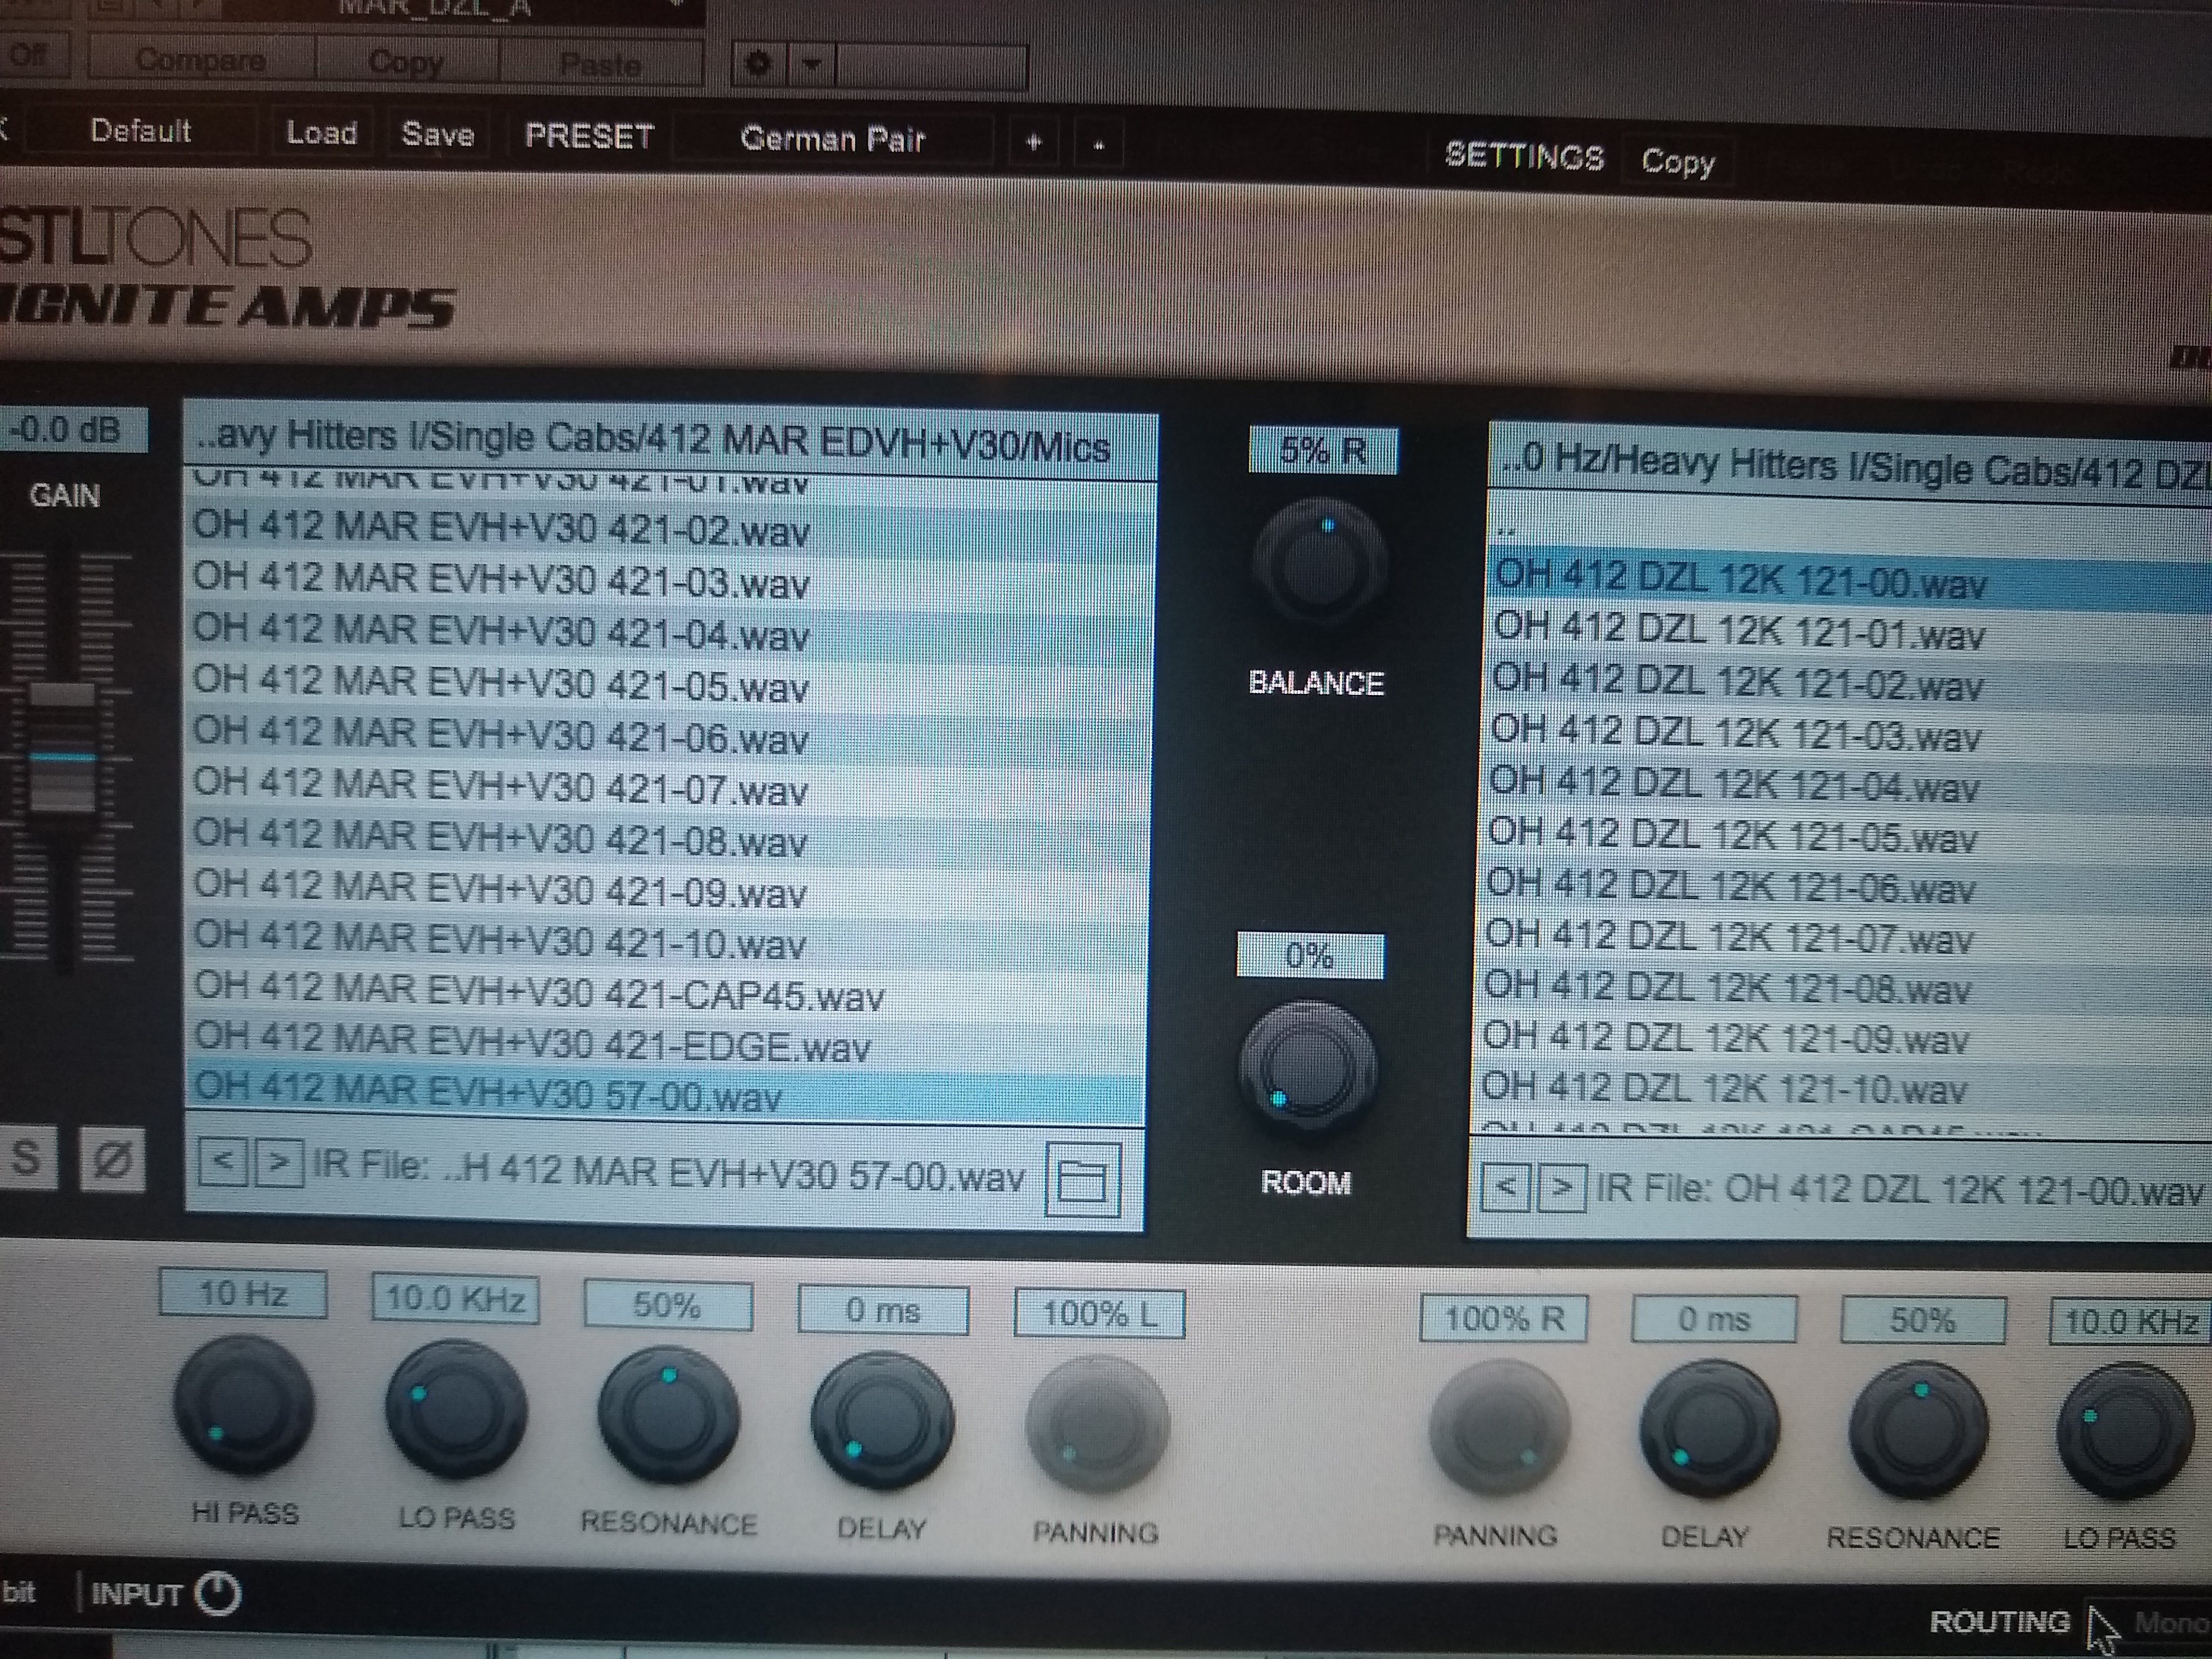Adjust the left LO PASS knob
Image resolution: width=2212 pixels, height=1659 pixels.
pyautogui.click(x=456, y=1410)
